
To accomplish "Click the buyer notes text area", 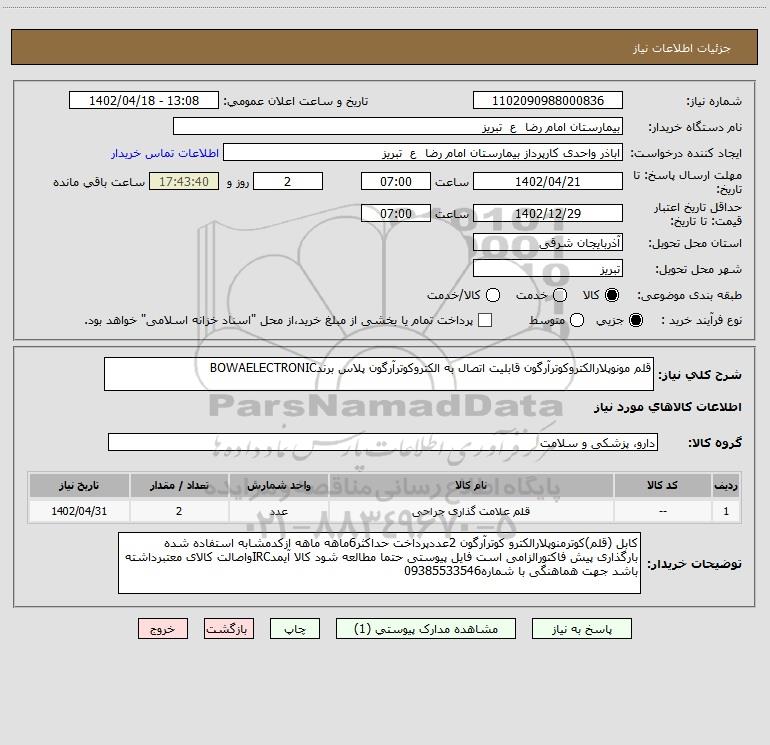I will (379, 563).
